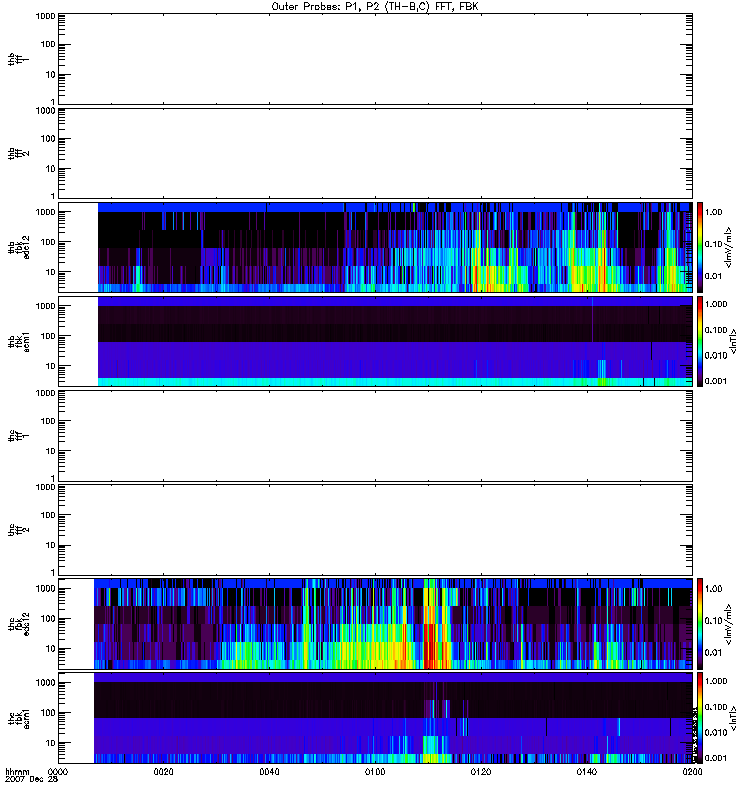This screenshot has width=750, height=800.
Task: Click the empty thb fft 1 plot panel
Action: (375, 59)
